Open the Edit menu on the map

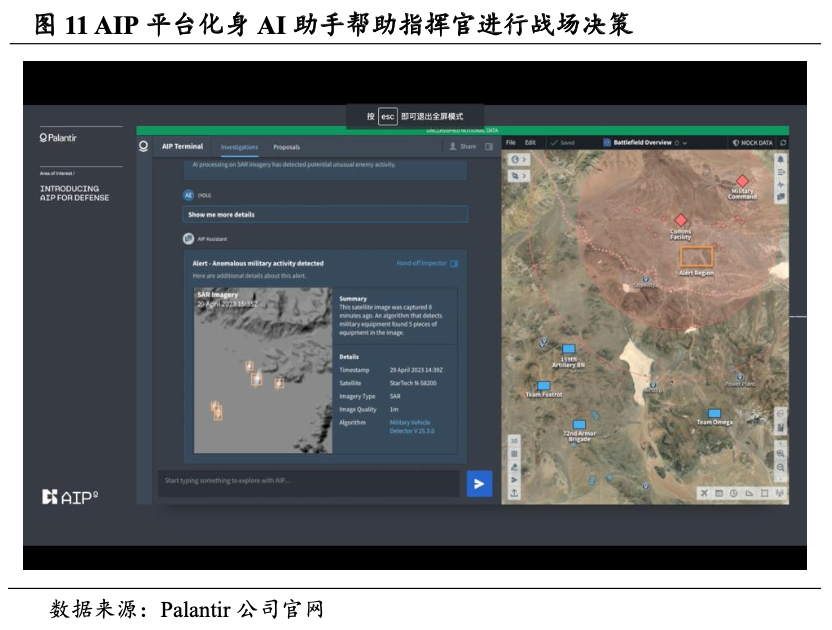[530, 143]
